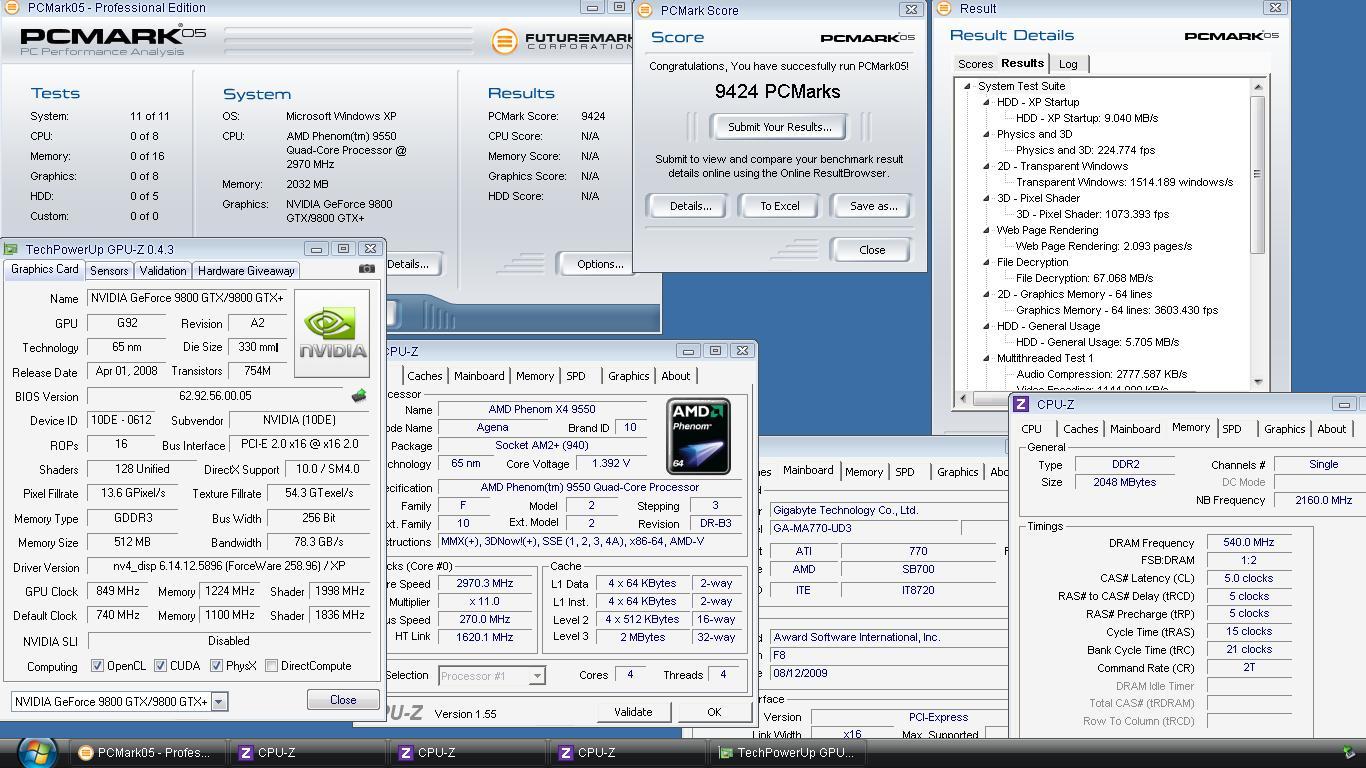Viewport: 1366px width, 768px height.
Task: Switch to Scores tab in Result window
Action: pyautogui.click(x=975, y=64)
